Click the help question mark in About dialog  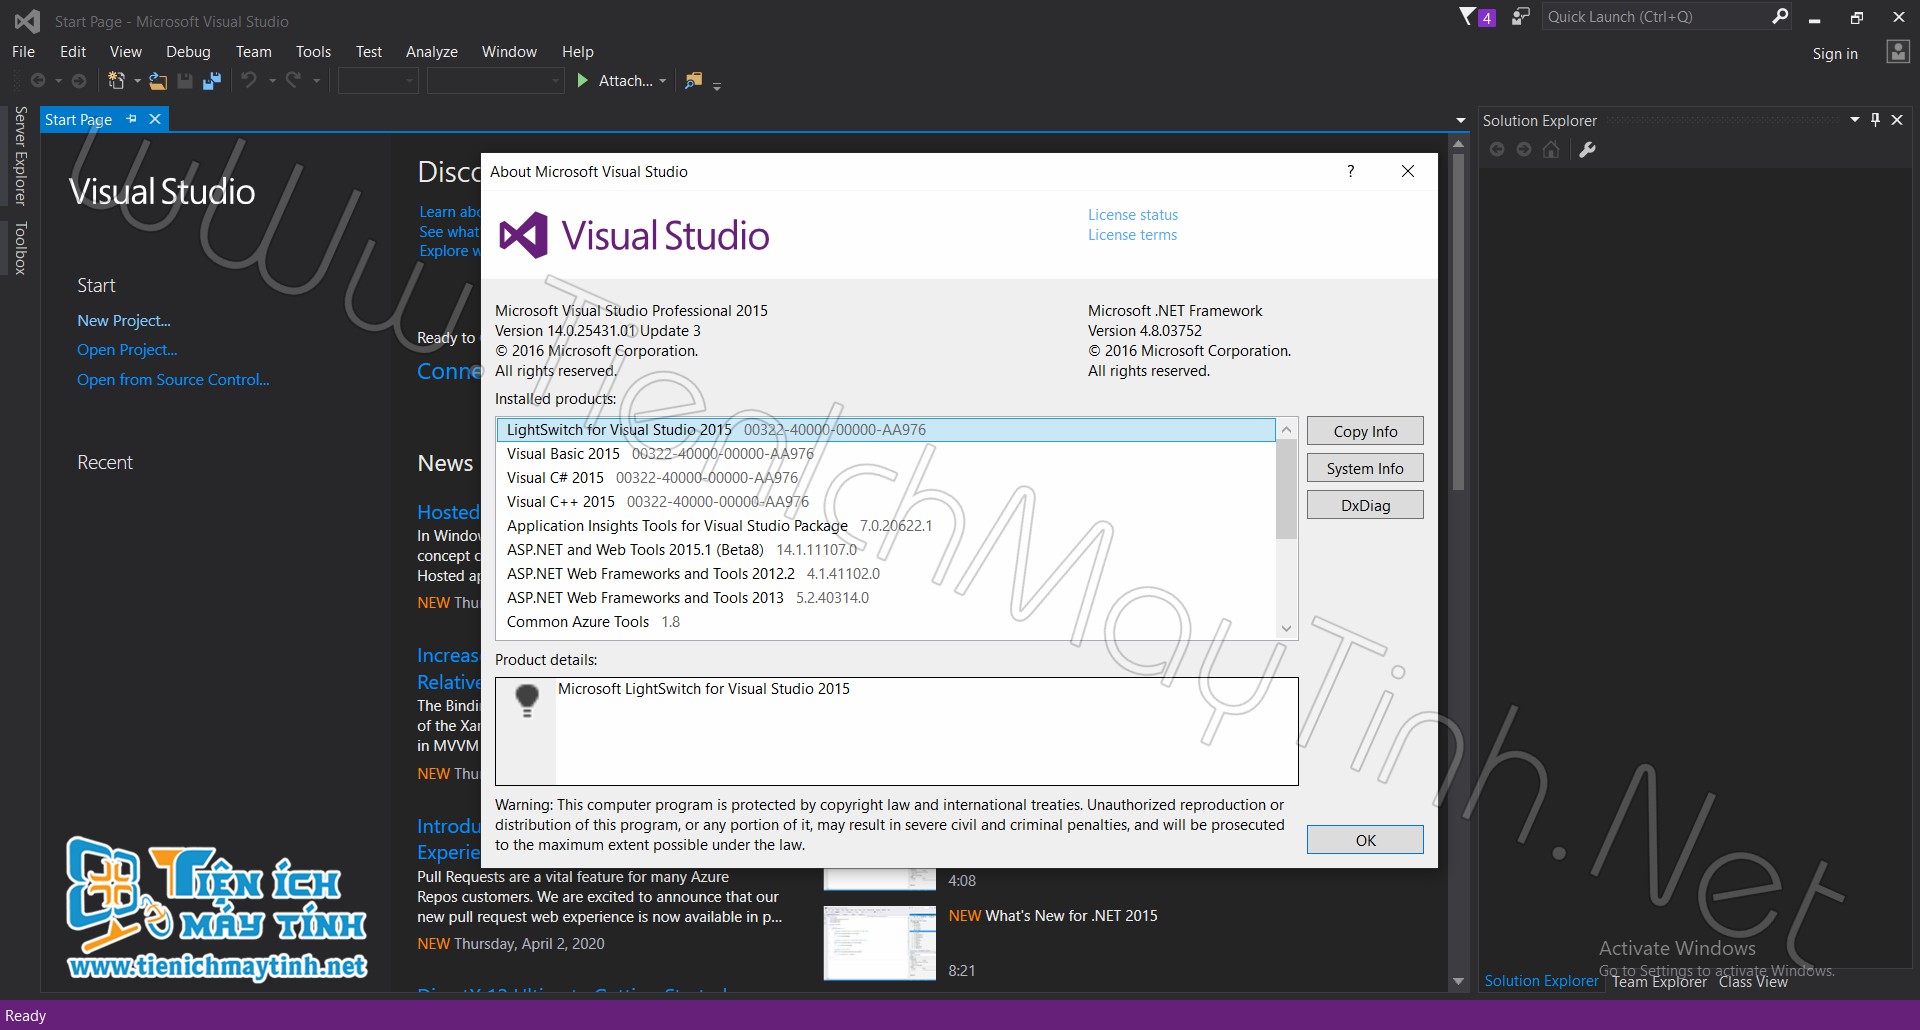pos(1351,171)
